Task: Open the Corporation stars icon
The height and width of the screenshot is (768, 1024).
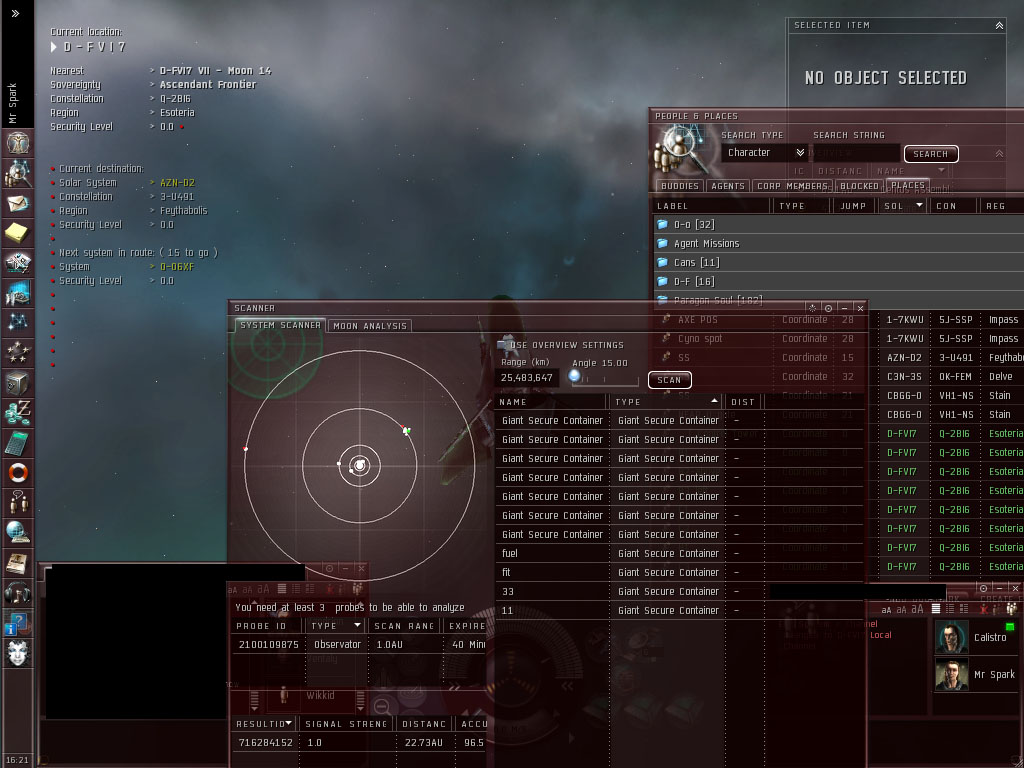Action: pyautogui.click(x=18, y=353)
